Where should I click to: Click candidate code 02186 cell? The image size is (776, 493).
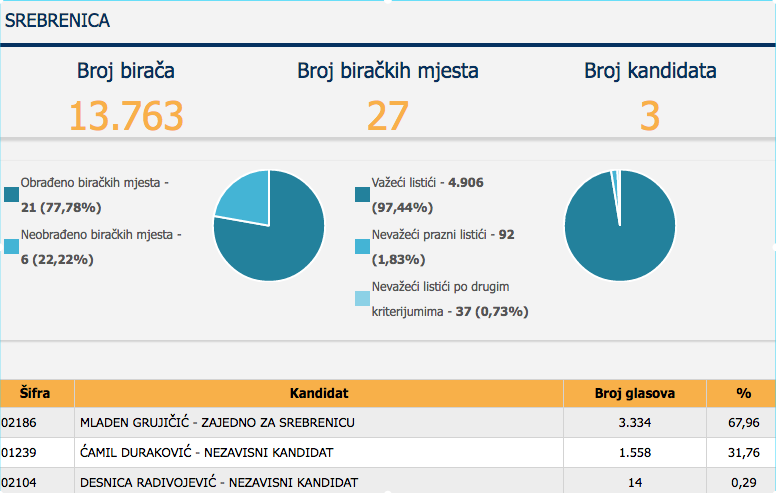coord(20,423)
